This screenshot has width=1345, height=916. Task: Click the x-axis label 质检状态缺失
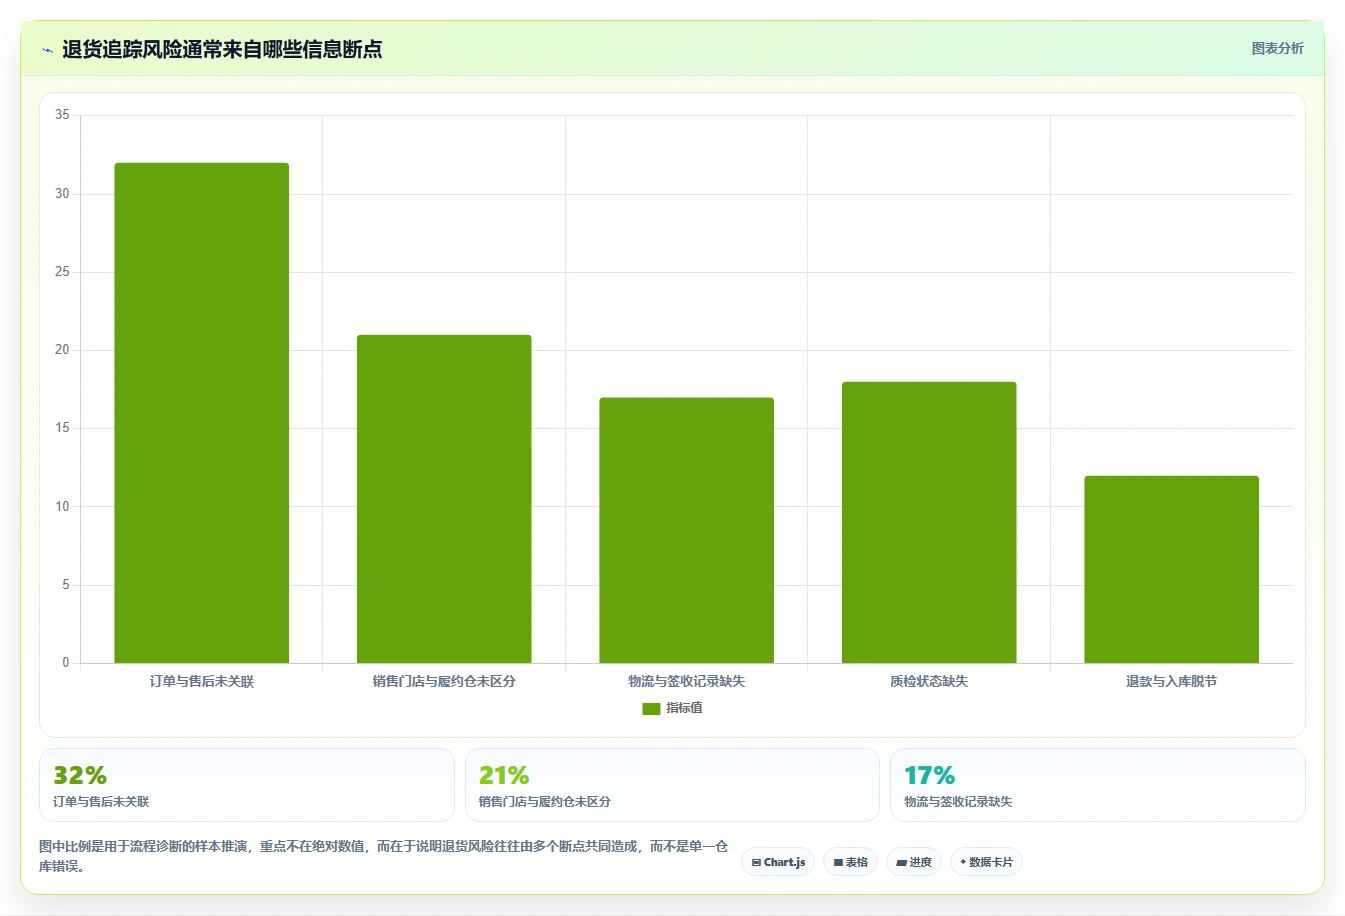click(x=929, y=681)
